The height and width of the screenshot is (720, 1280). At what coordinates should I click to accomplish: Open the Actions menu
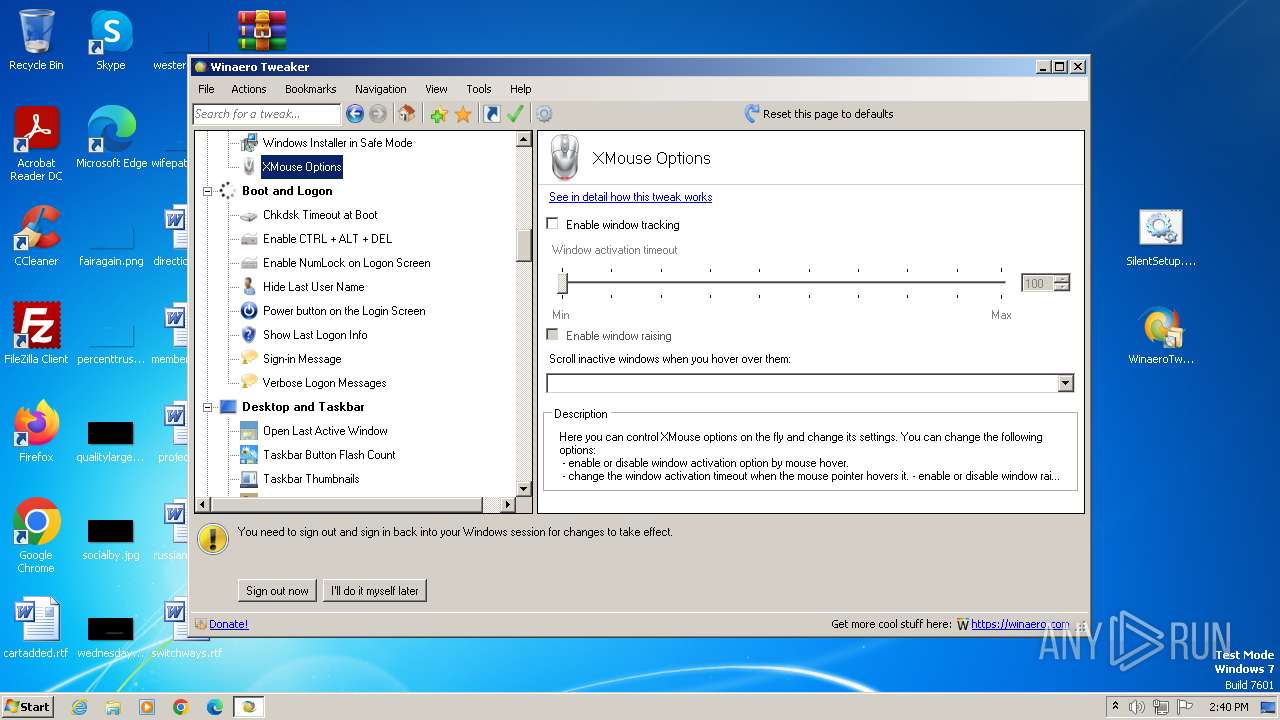point(249,89)
